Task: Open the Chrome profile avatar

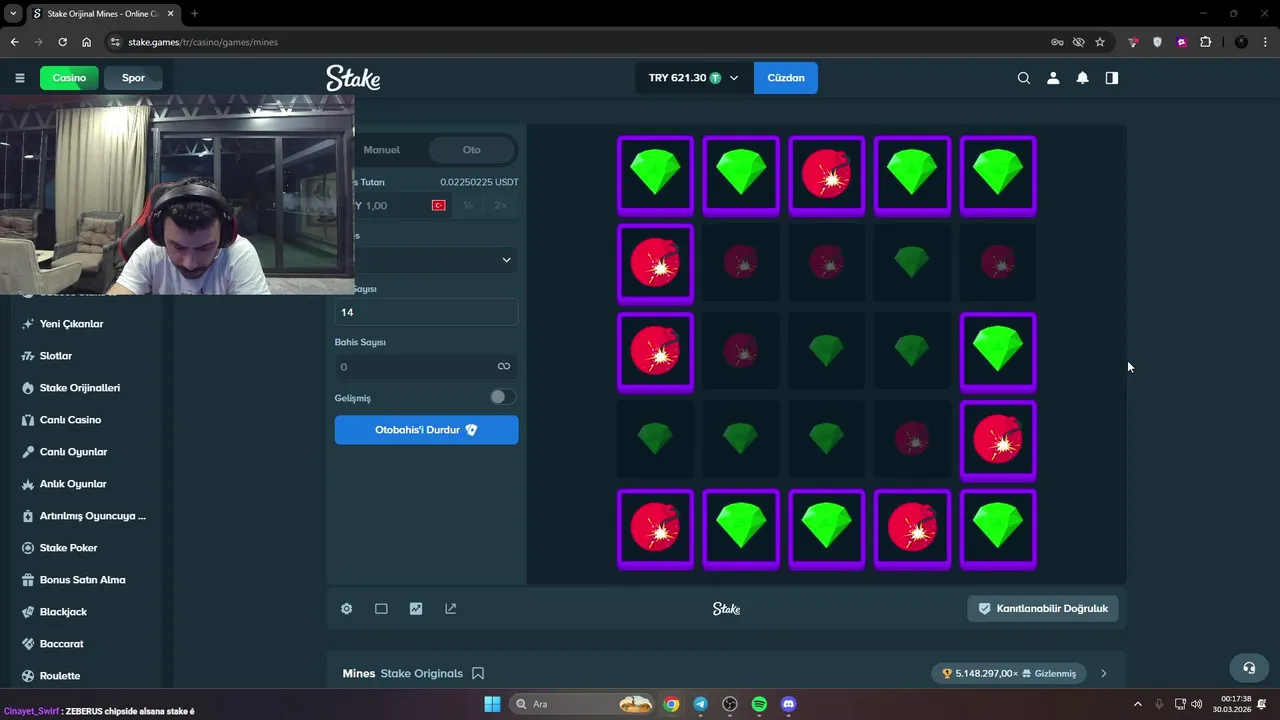Action: point(1241,42)
